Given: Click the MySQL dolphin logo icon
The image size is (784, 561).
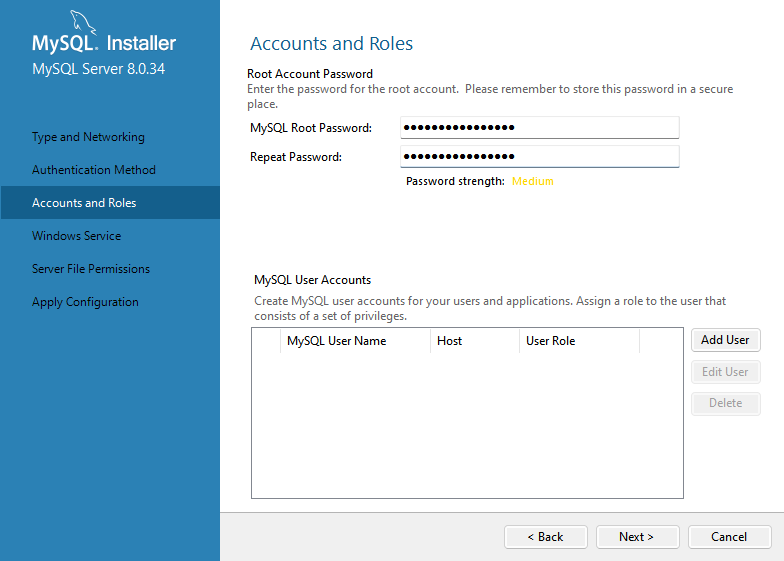Looking at the screenshot, I should point(82,22).
